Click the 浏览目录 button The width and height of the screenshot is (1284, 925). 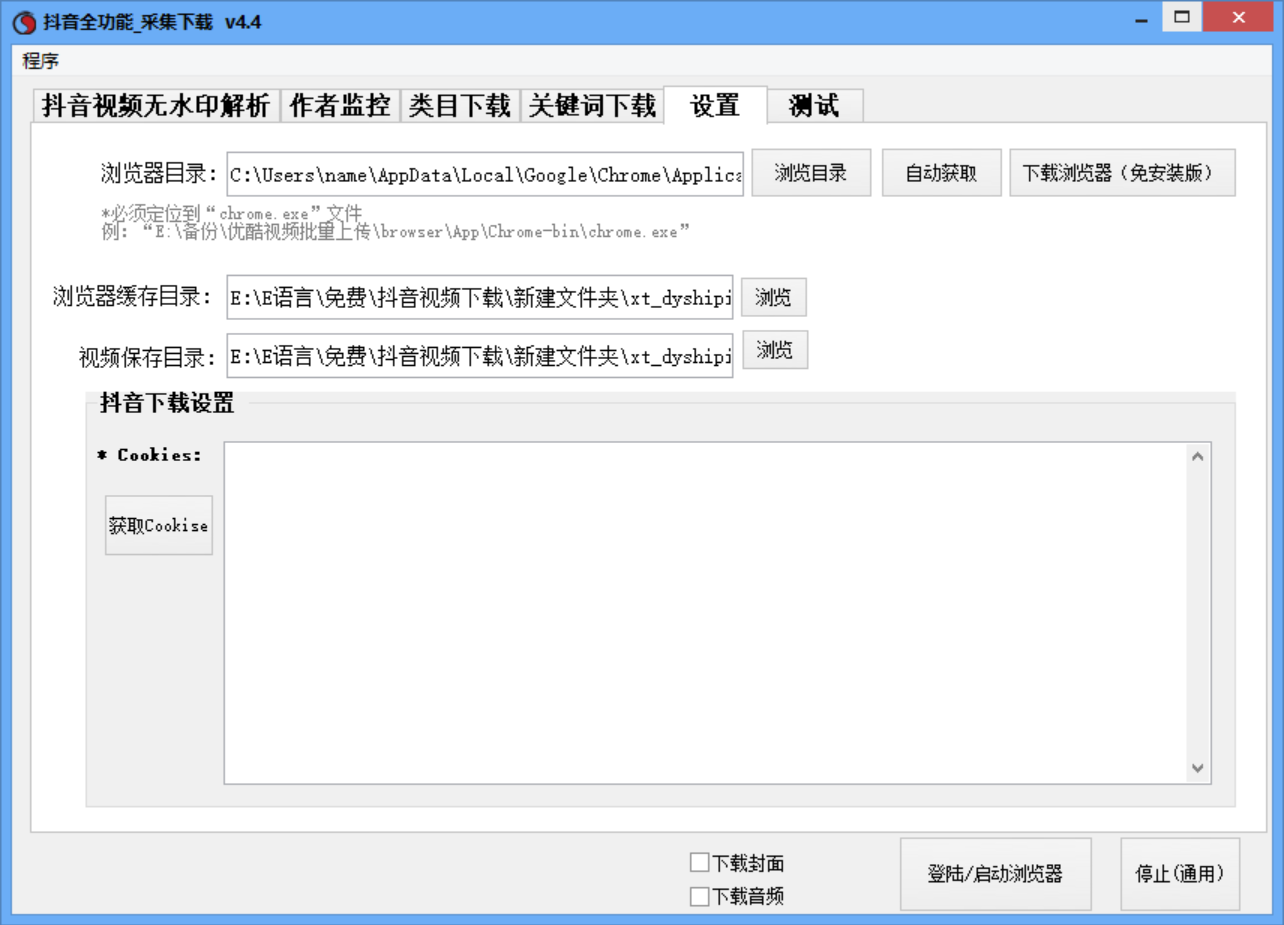(x=812, y=173)
